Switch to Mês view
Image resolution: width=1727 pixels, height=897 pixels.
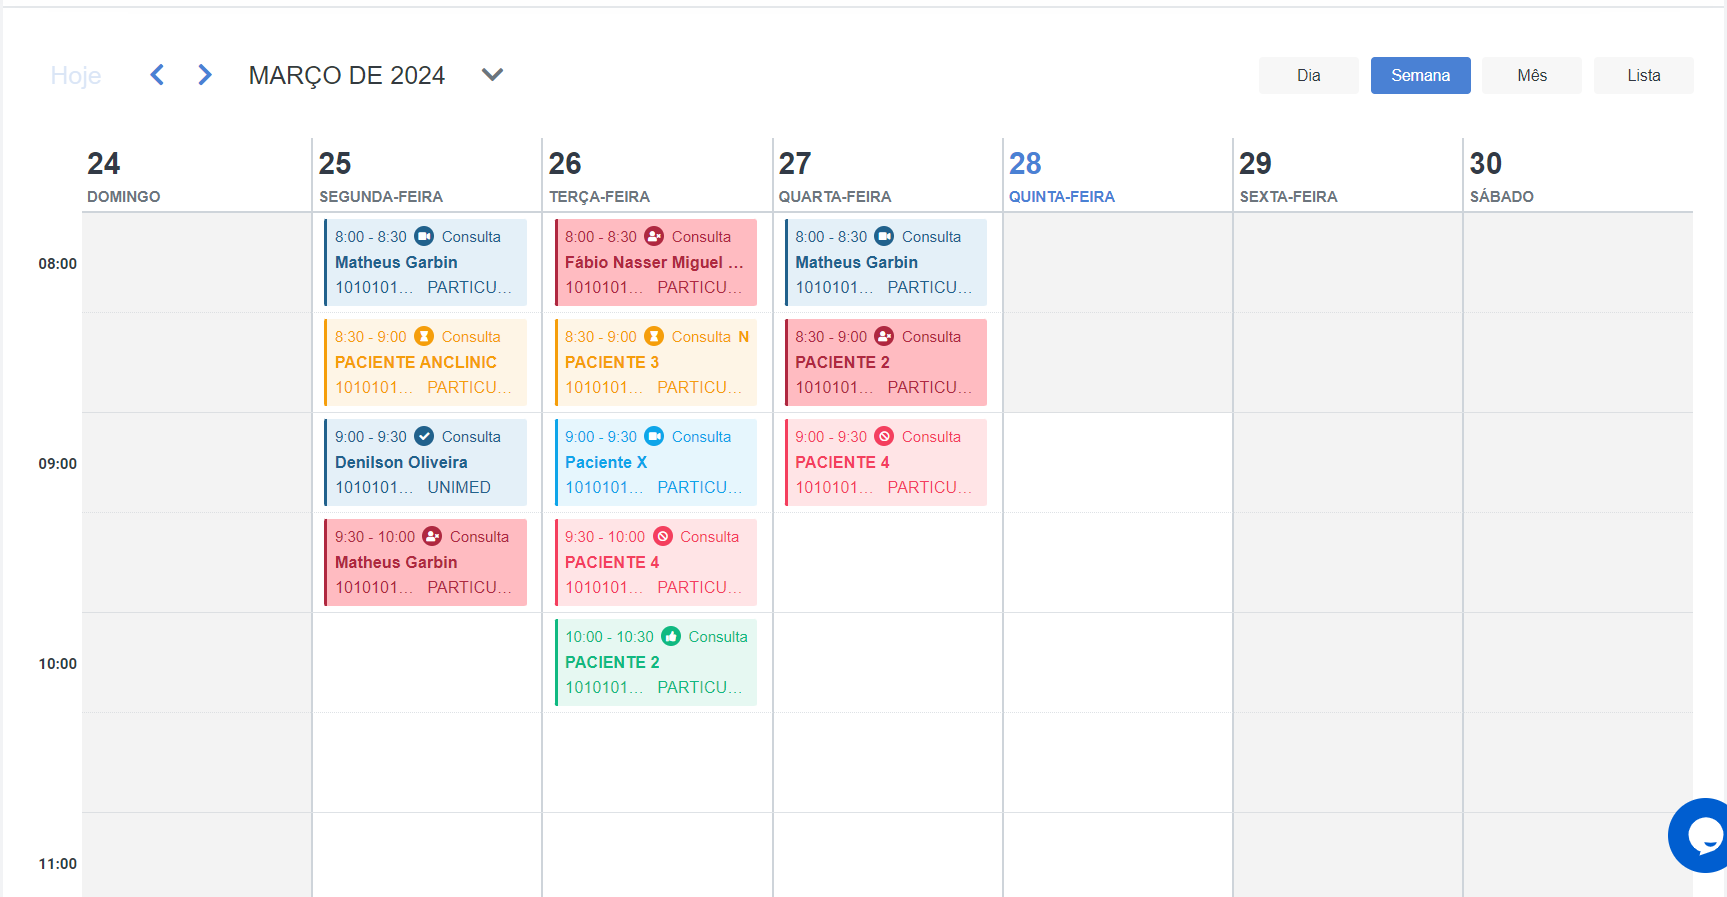coord(1532,76)
